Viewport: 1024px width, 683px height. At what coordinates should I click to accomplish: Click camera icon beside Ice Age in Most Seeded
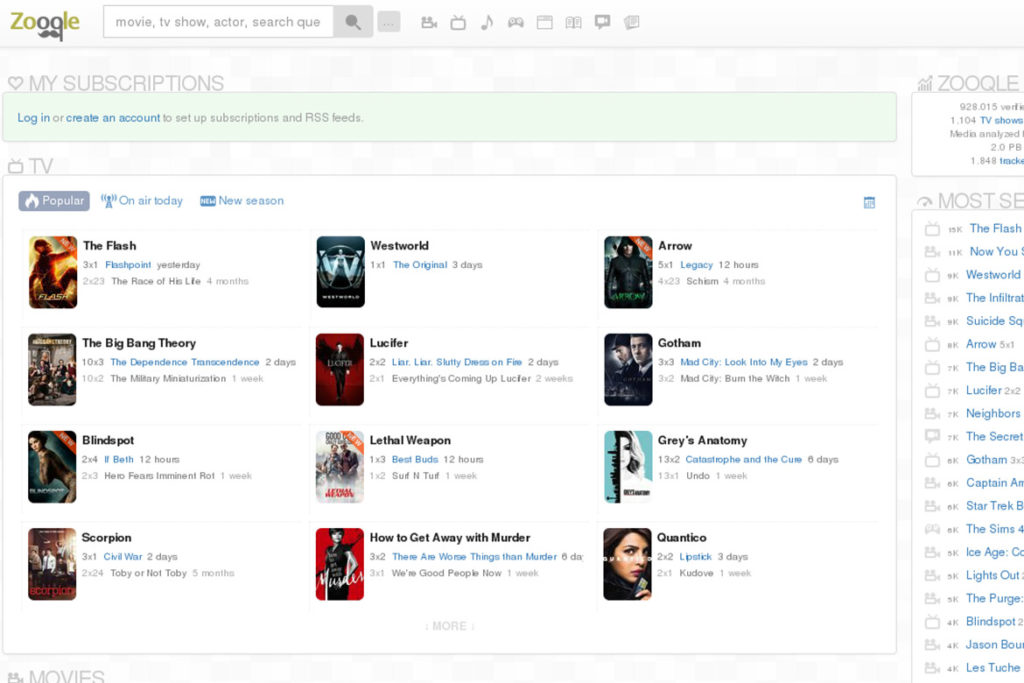(x=933, y=552)
